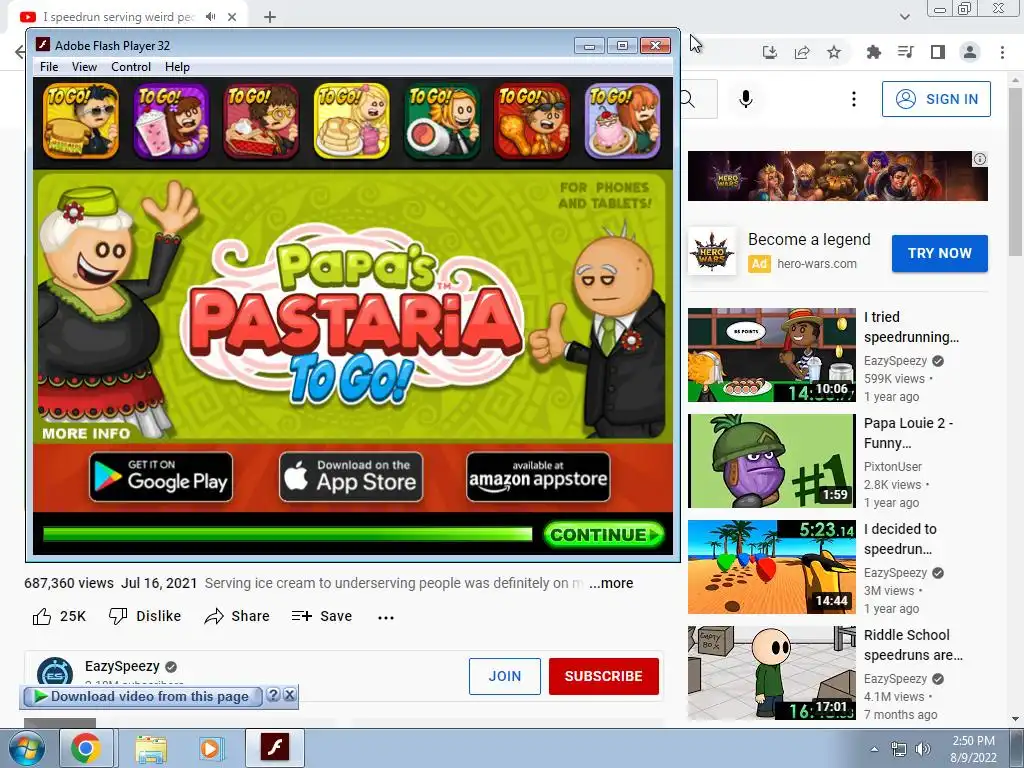Toggle the Chrome side panel
The height and width of the screenshot is (768, 1024).
pyautogui.click(x=938, y=52)
